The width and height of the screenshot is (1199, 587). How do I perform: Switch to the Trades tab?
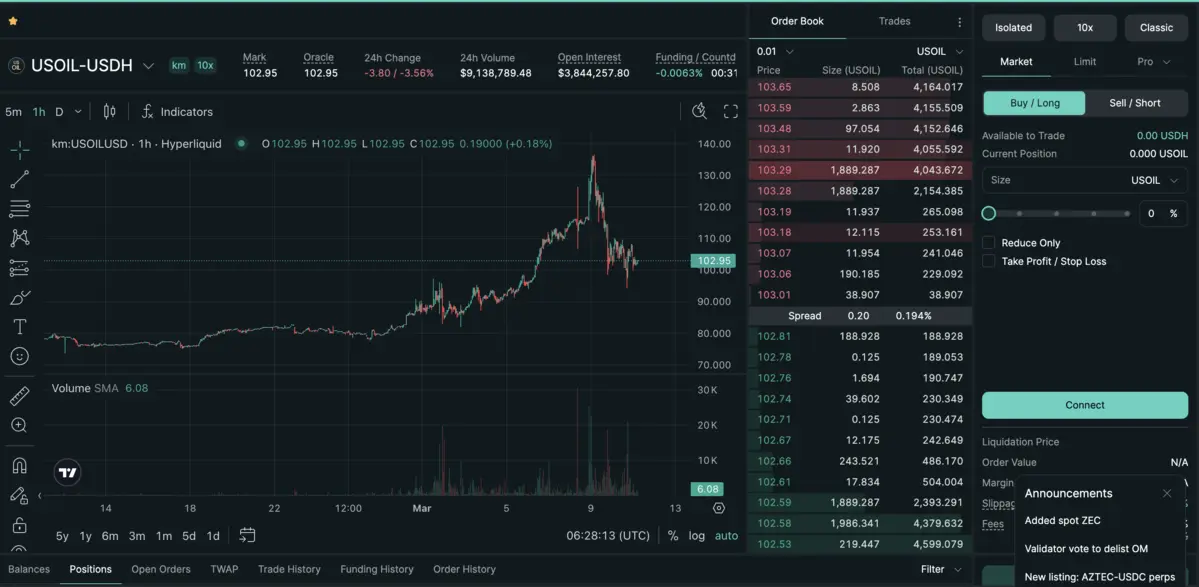(x=894, y=21)
